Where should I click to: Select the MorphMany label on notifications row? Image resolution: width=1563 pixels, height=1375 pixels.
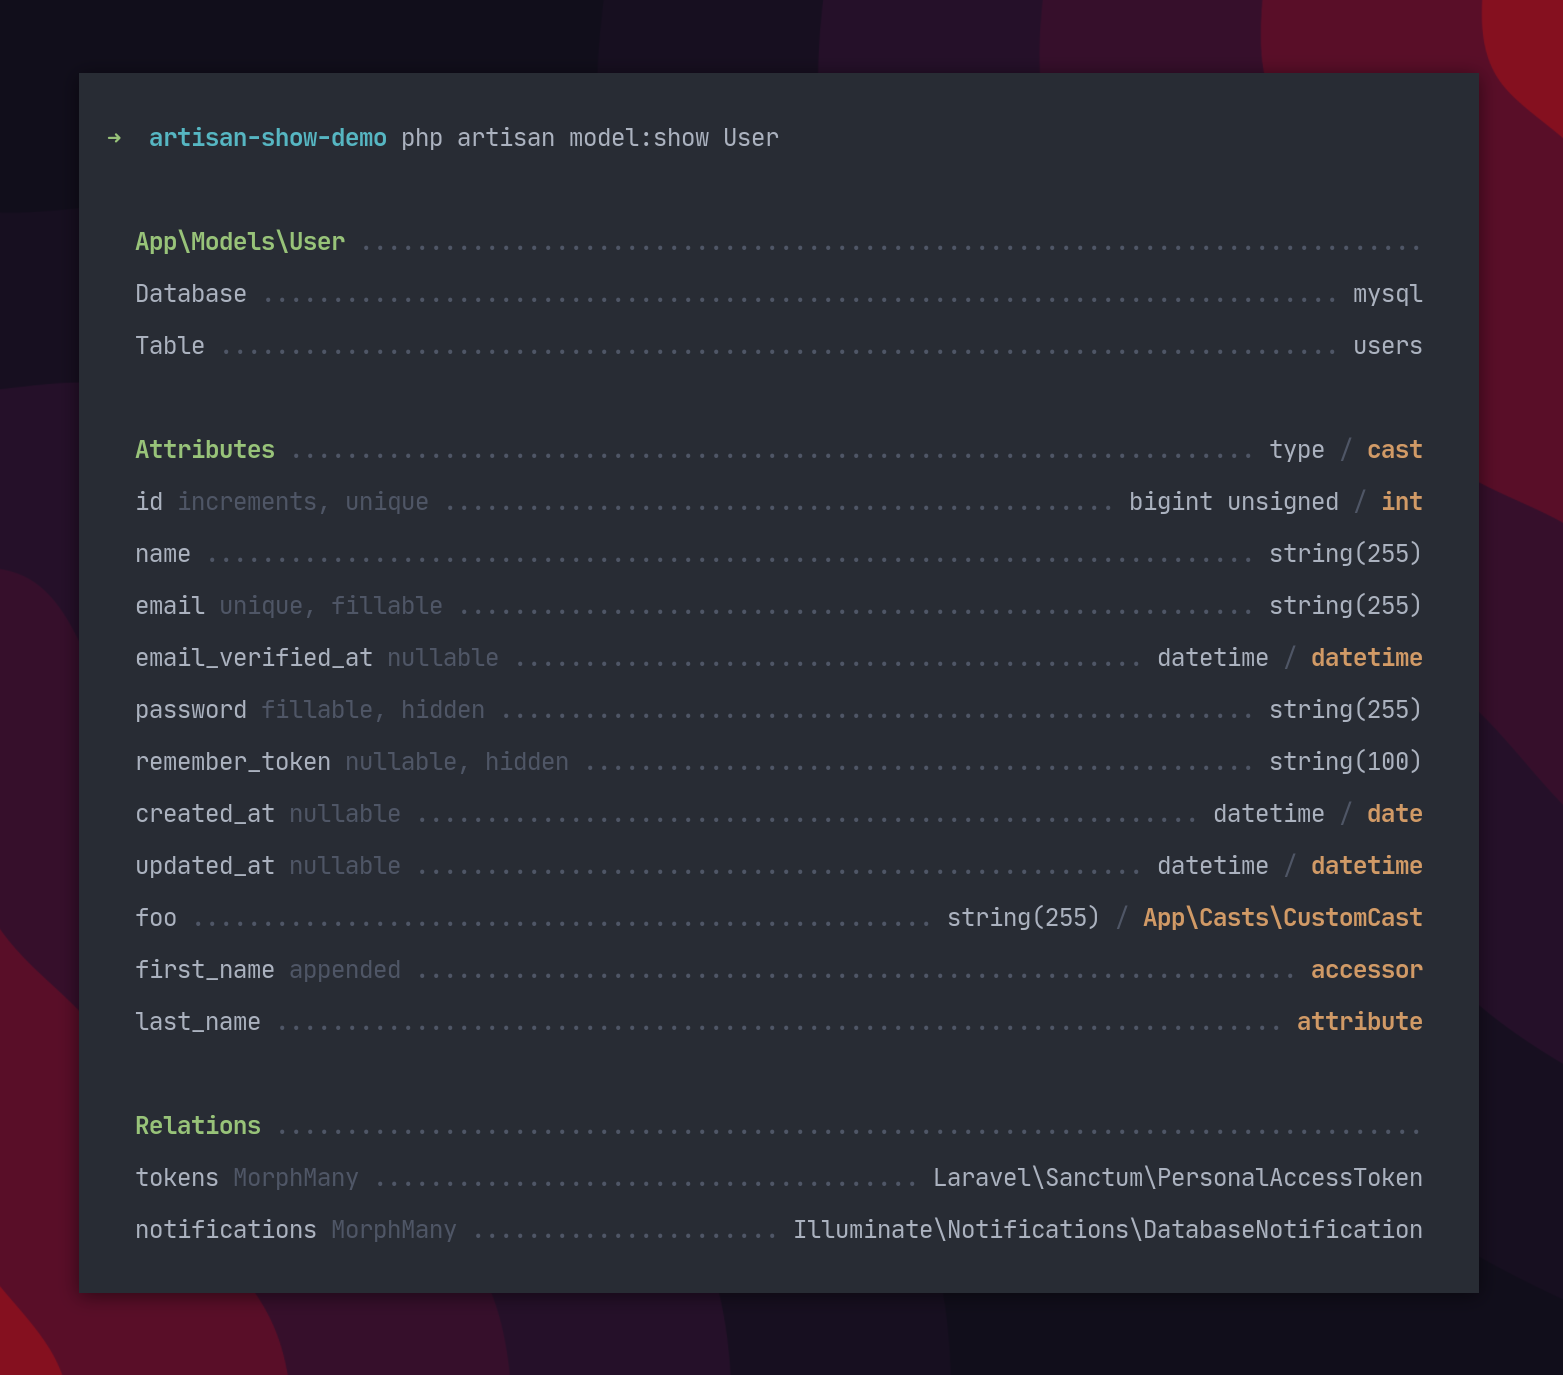pyautogui.click(x=393, y=1229)
